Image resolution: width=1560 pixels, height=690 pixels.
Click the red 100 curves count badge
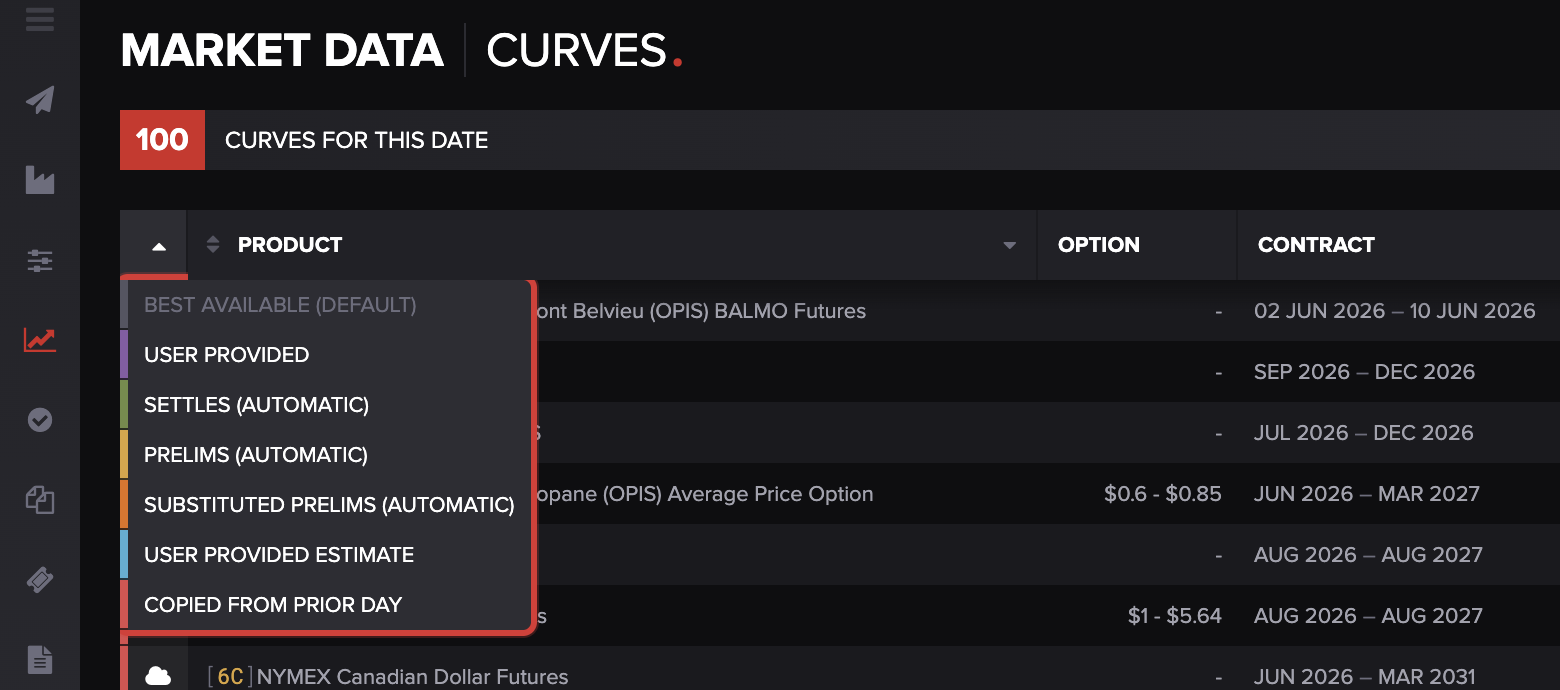coord(162,140)
